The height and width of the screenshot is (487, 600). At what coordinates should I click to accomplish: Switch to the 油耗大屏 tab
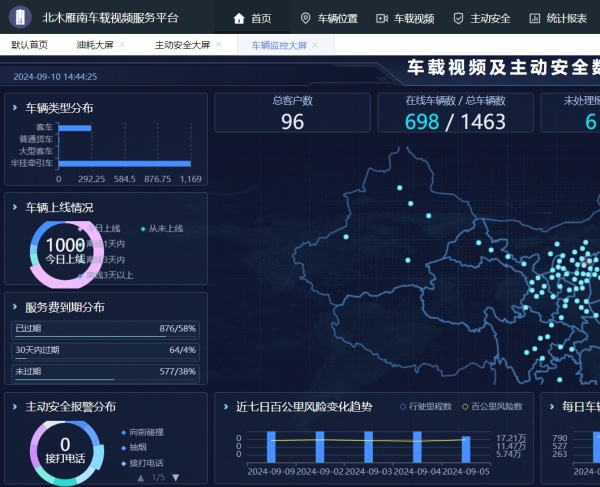[x=94, y=45]
